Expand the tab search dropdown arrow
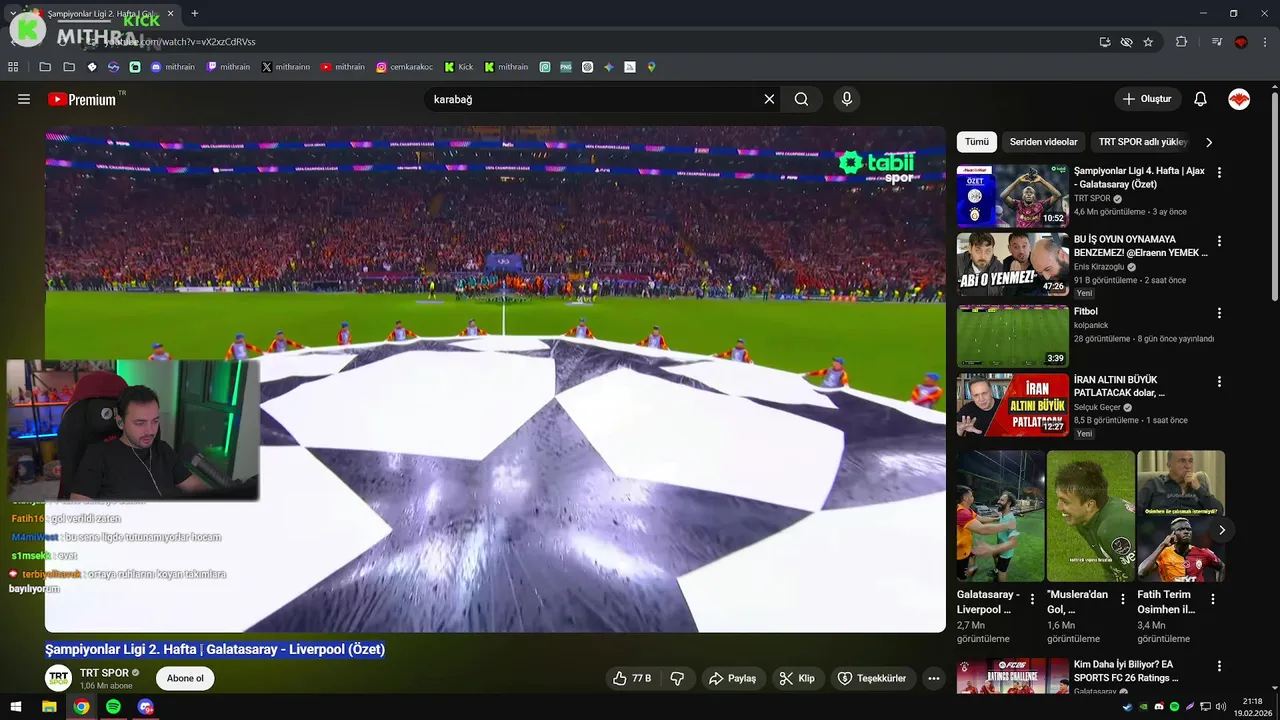 [12, 13]
